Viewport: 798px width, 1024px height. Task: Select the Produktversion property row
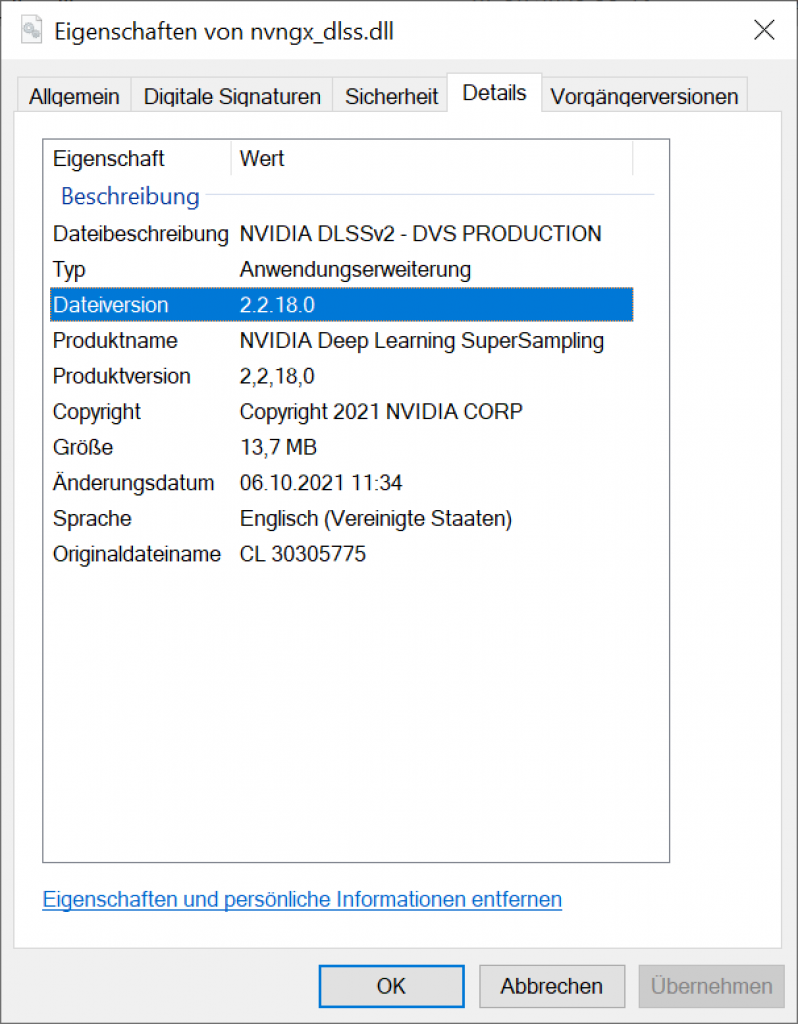pos(342,376)
